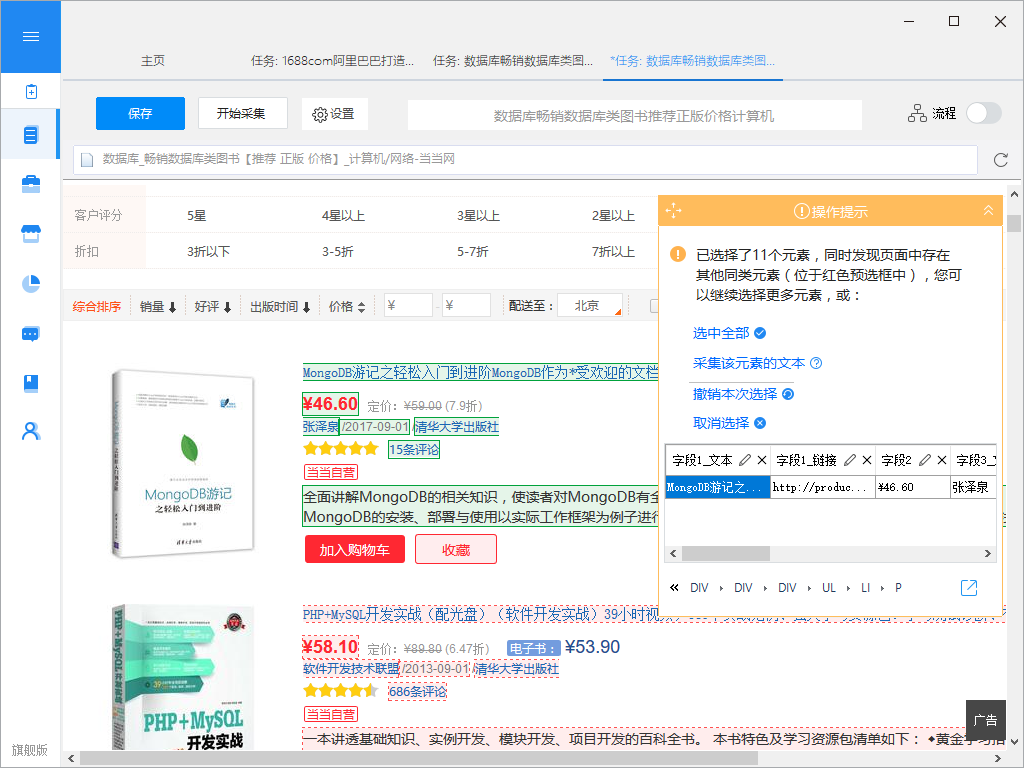
Task: Delete the 字段1_文本 column with its X
Action: tap(761, 460)
